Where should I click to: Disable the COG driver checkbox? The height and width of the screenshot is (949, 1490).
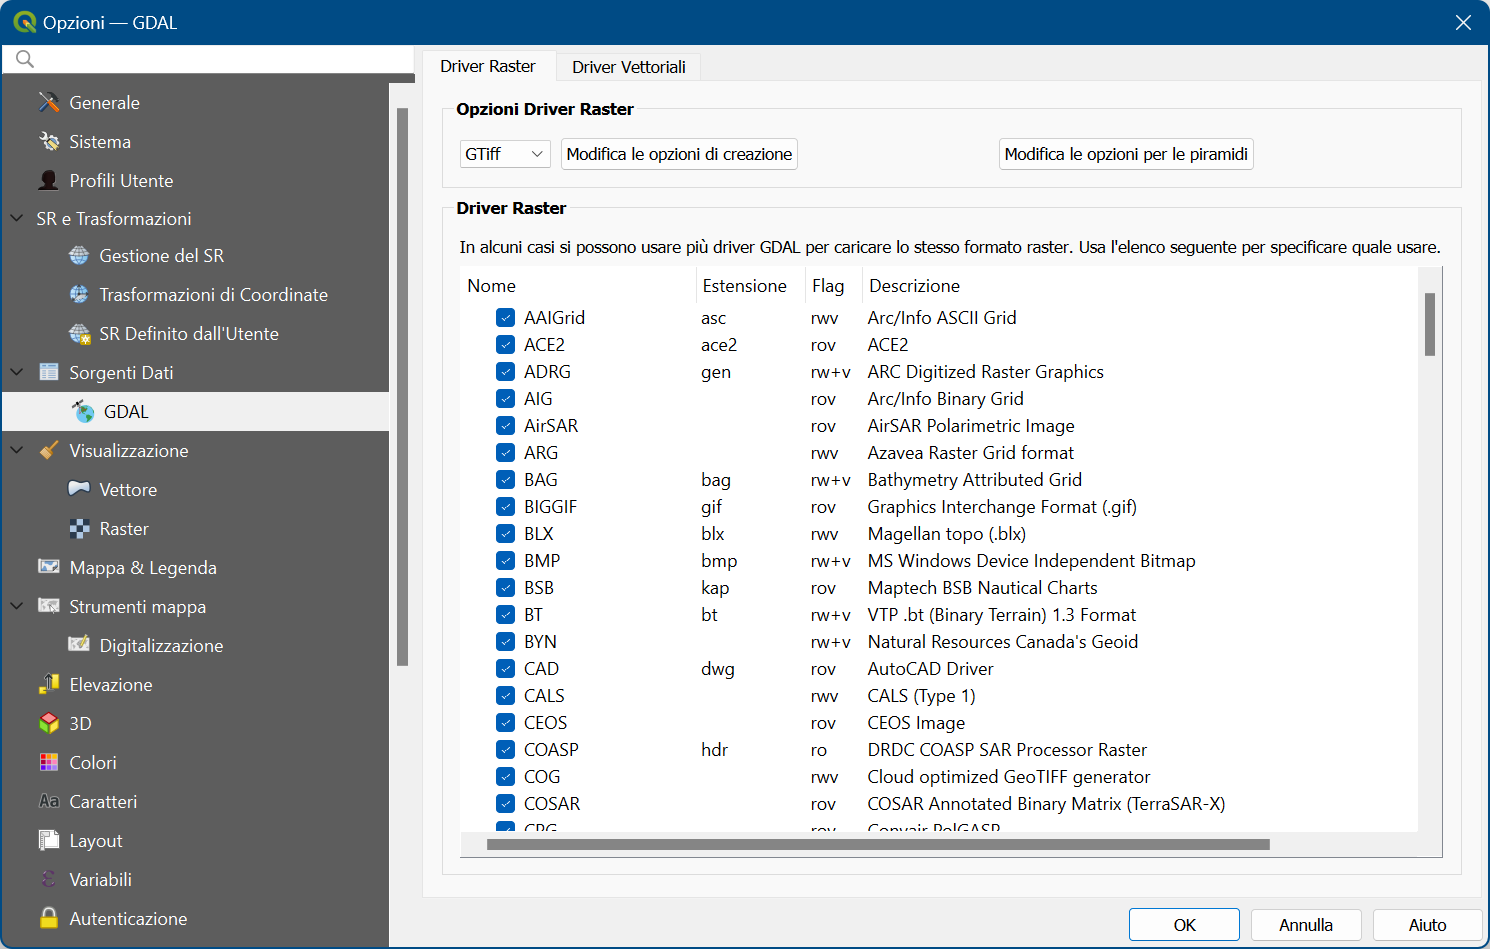tap(506, 776)
